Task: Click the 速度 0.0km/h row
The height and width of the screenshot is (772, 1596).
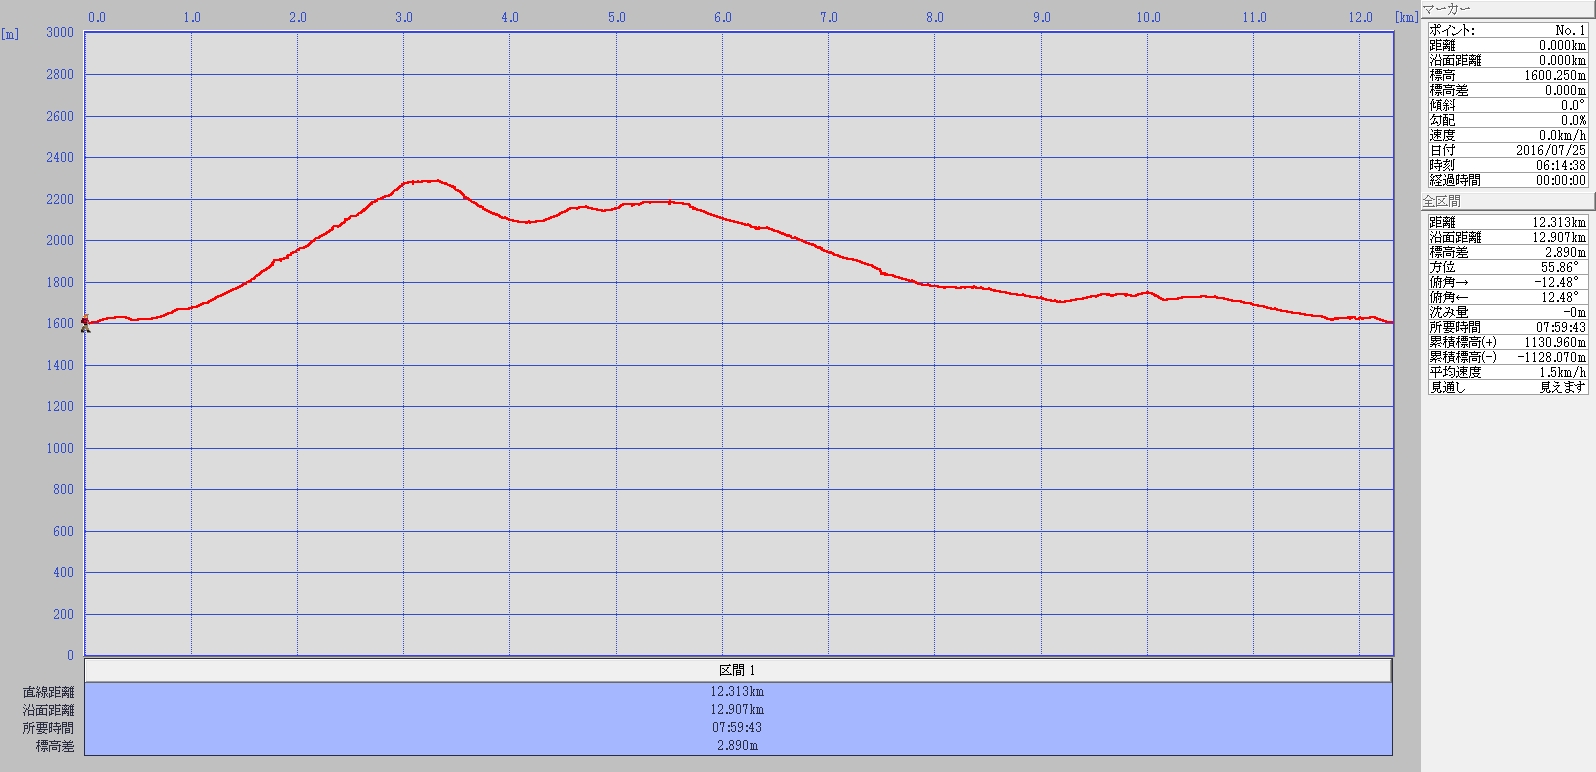Action: click(1507, 135)
